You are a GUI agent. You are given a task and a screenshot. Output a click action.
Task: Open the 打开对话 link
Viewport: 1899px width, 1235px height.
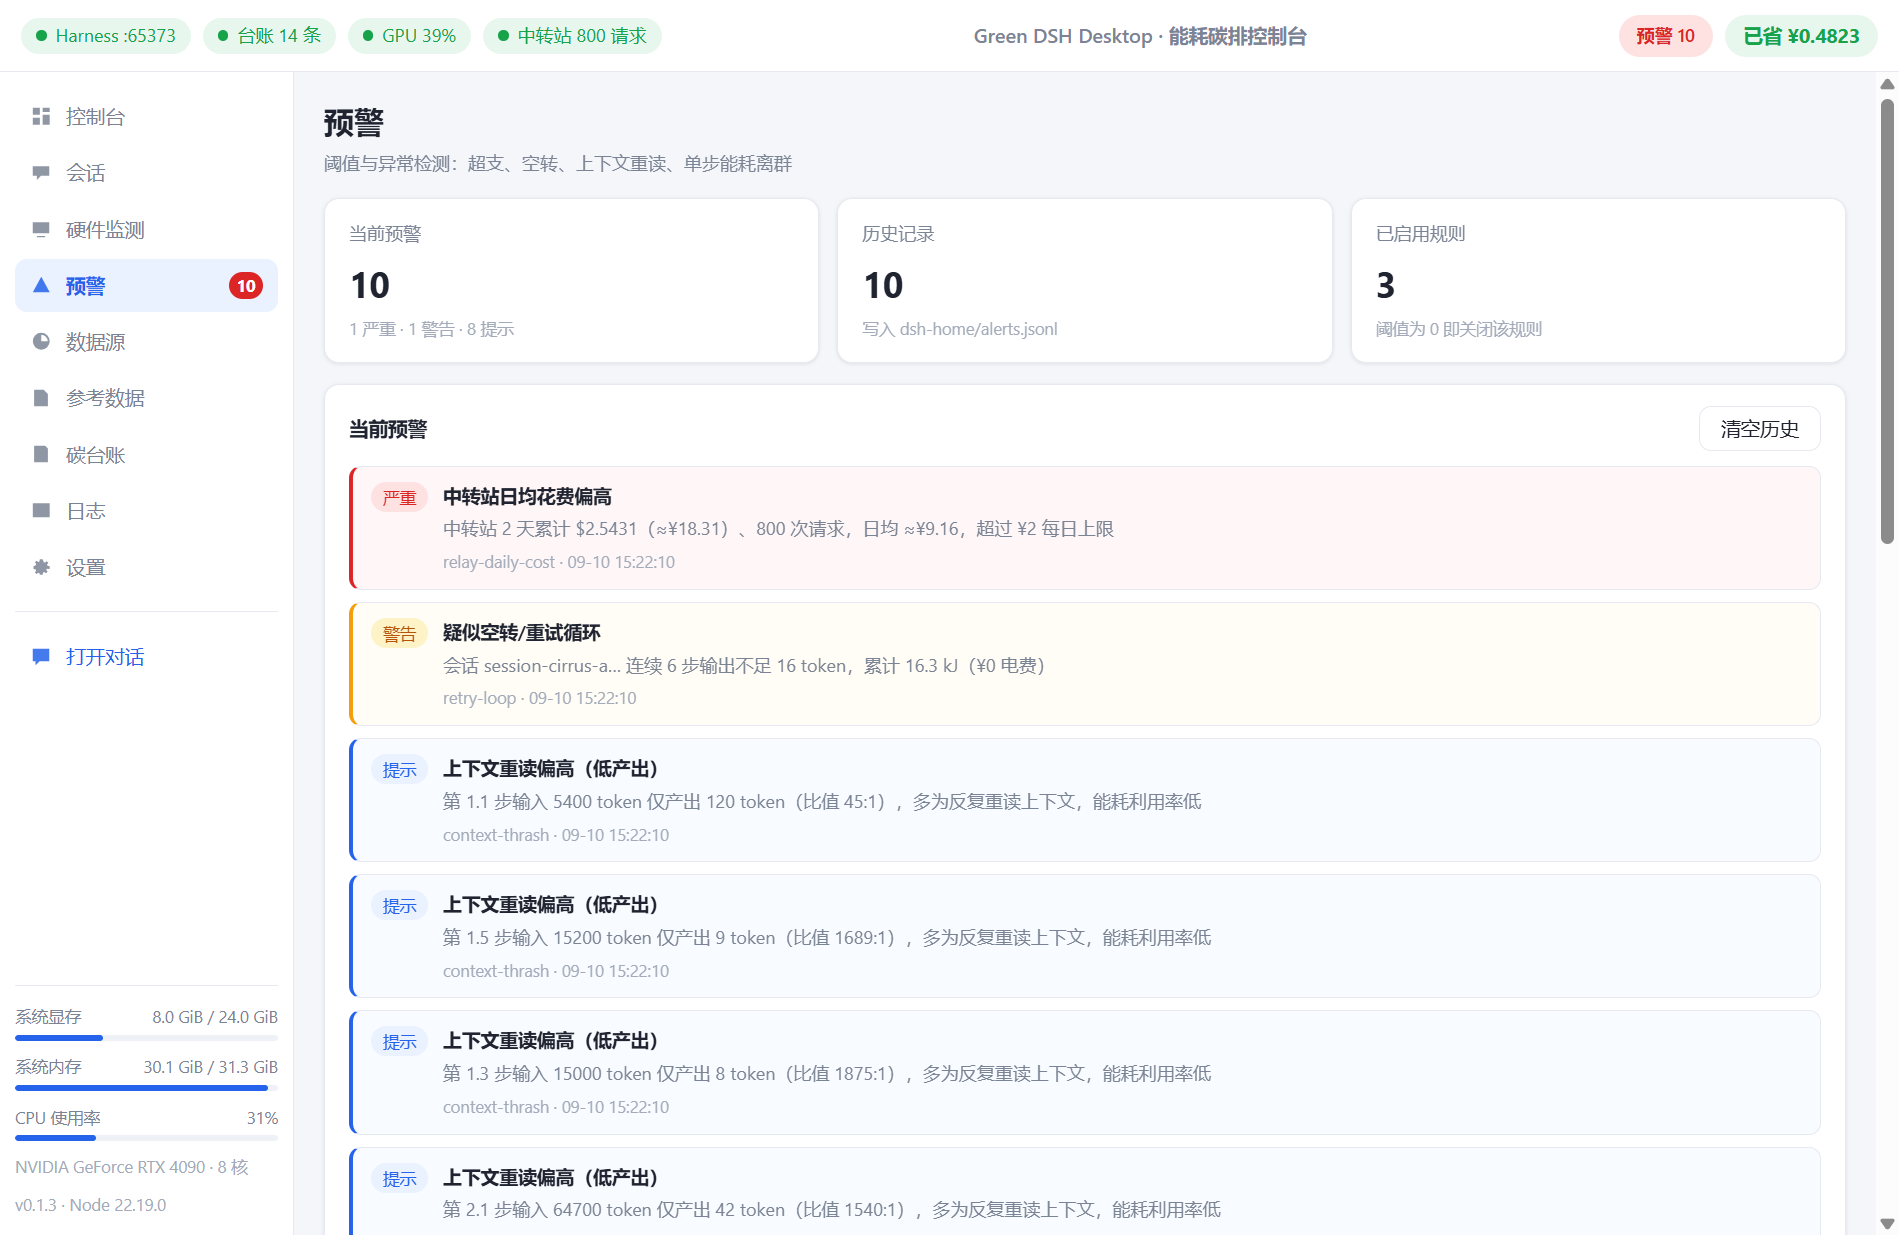[x=146, y=657]
